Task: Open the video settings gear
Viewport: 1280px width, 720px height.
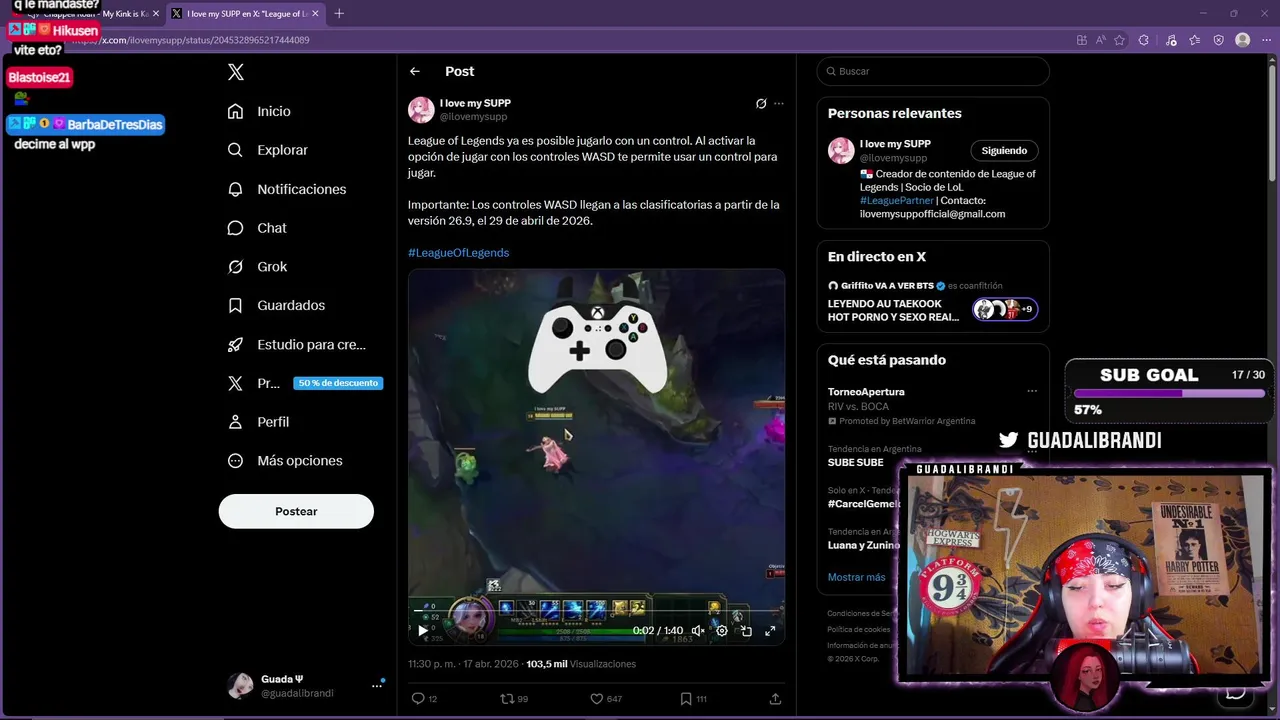Action: coord(722,631)
